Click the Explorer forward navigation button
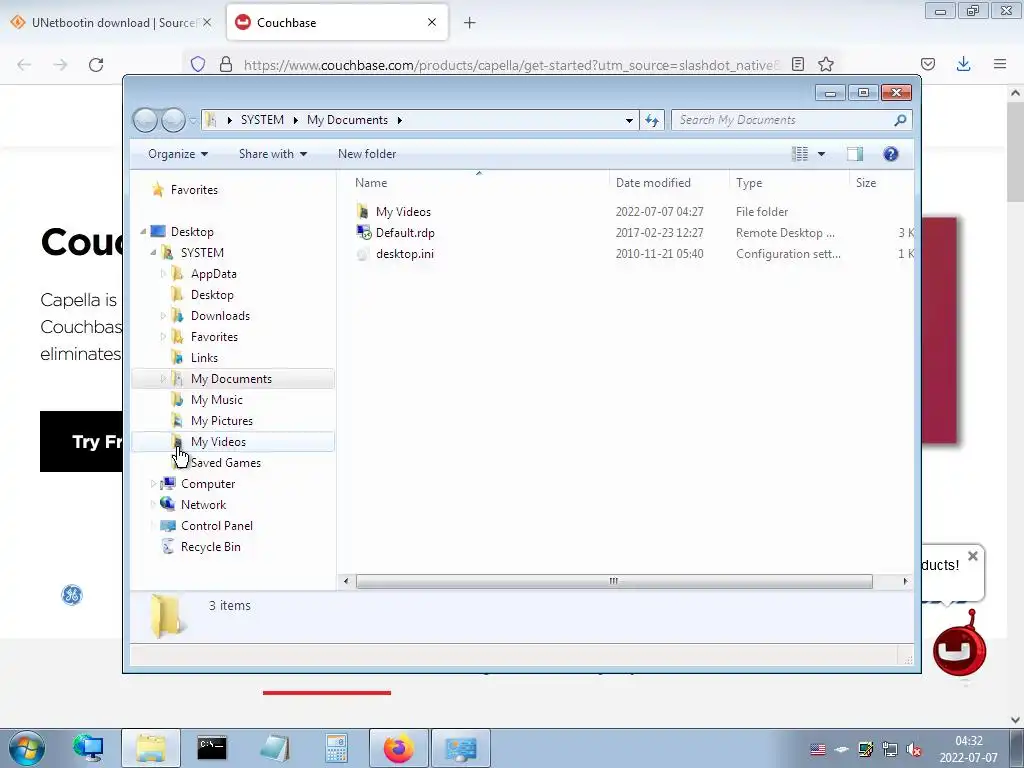 click(173, 120)
